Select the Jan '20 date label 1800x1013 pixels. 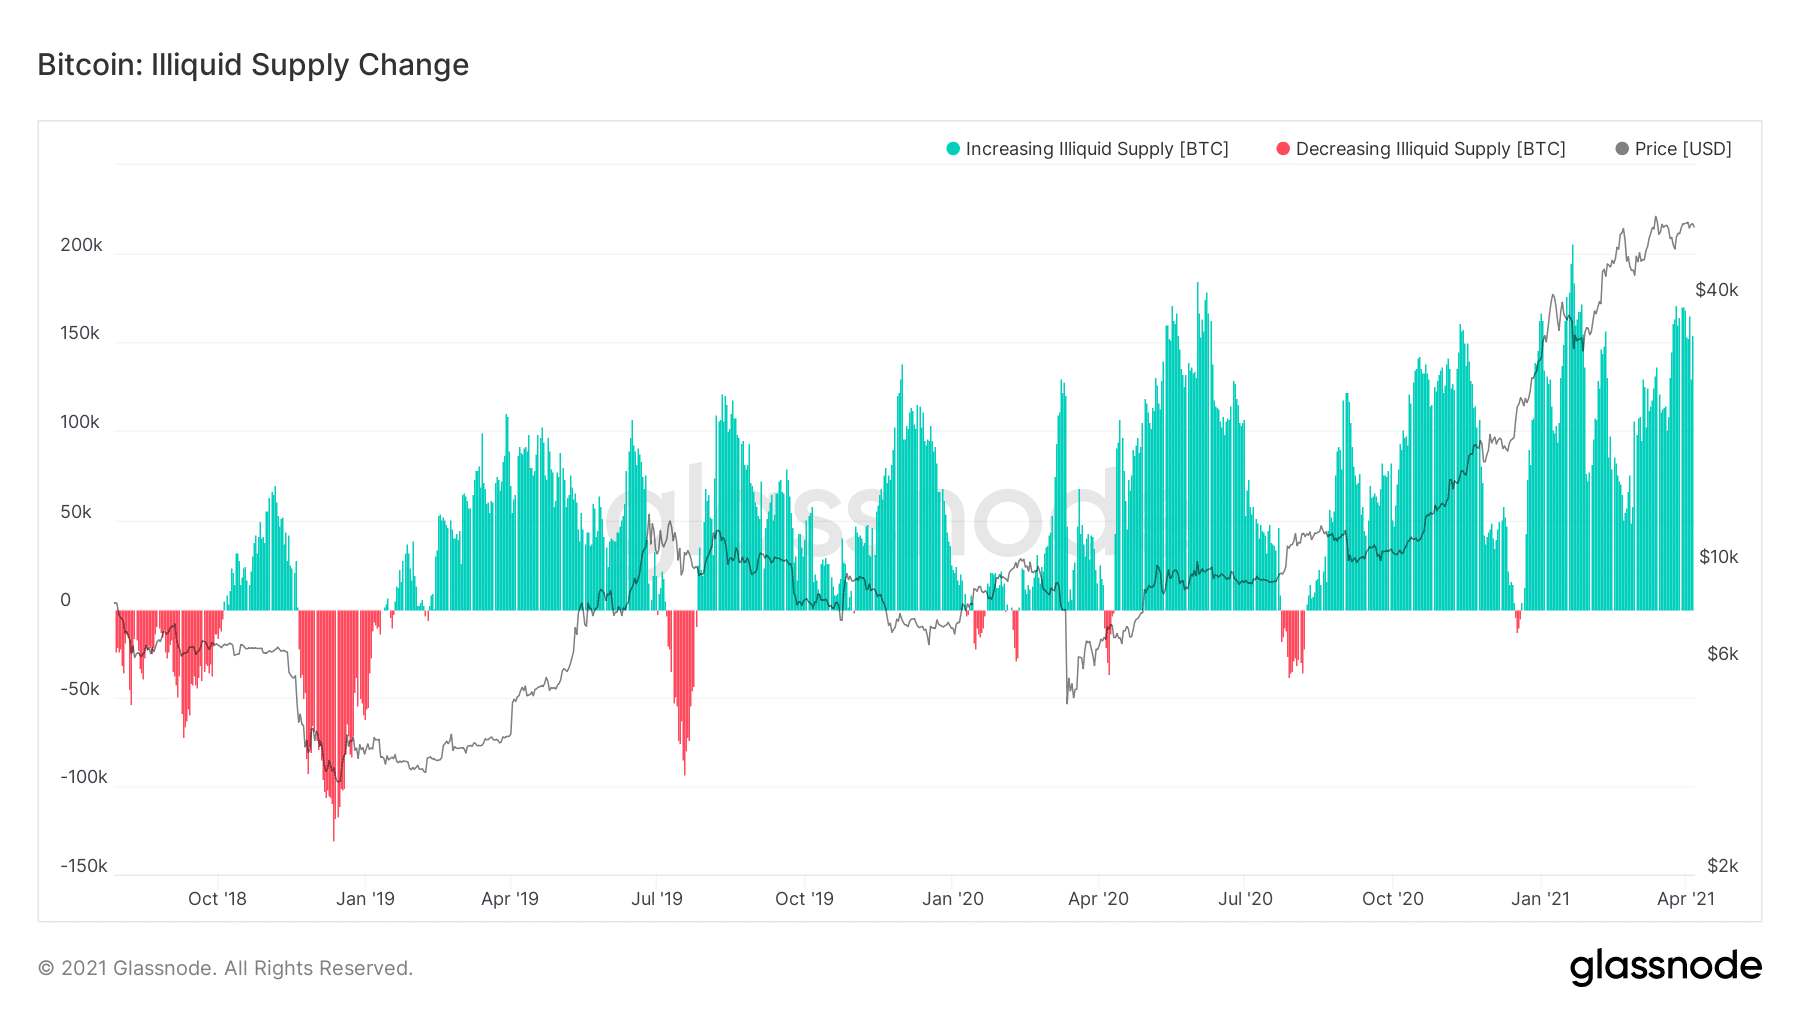pos(952,899)
